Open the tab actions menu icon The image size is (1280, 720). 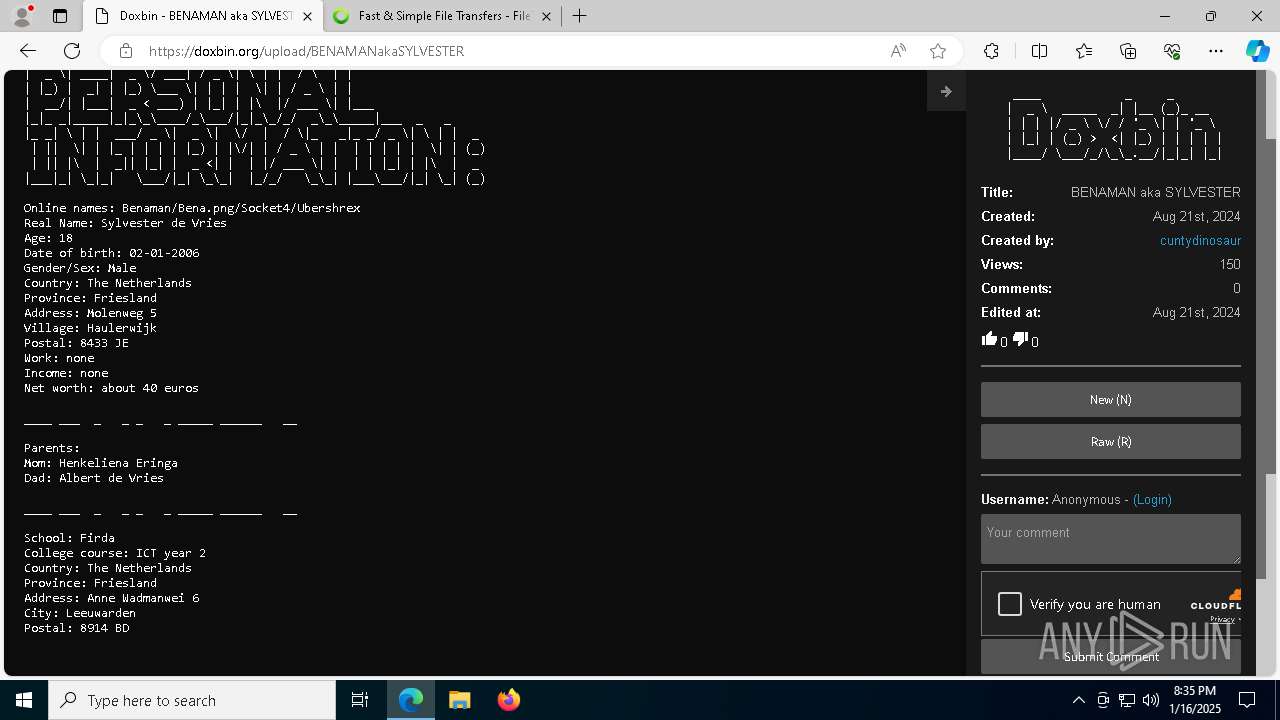[x=60, y=16]
